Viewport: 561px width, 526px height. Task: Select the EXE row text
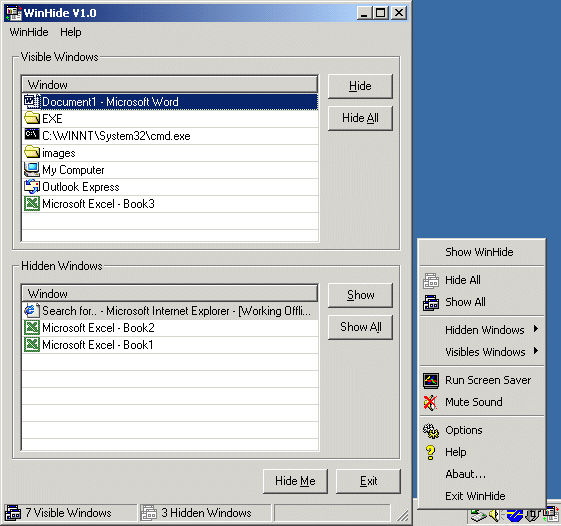[x=52, y=119]
